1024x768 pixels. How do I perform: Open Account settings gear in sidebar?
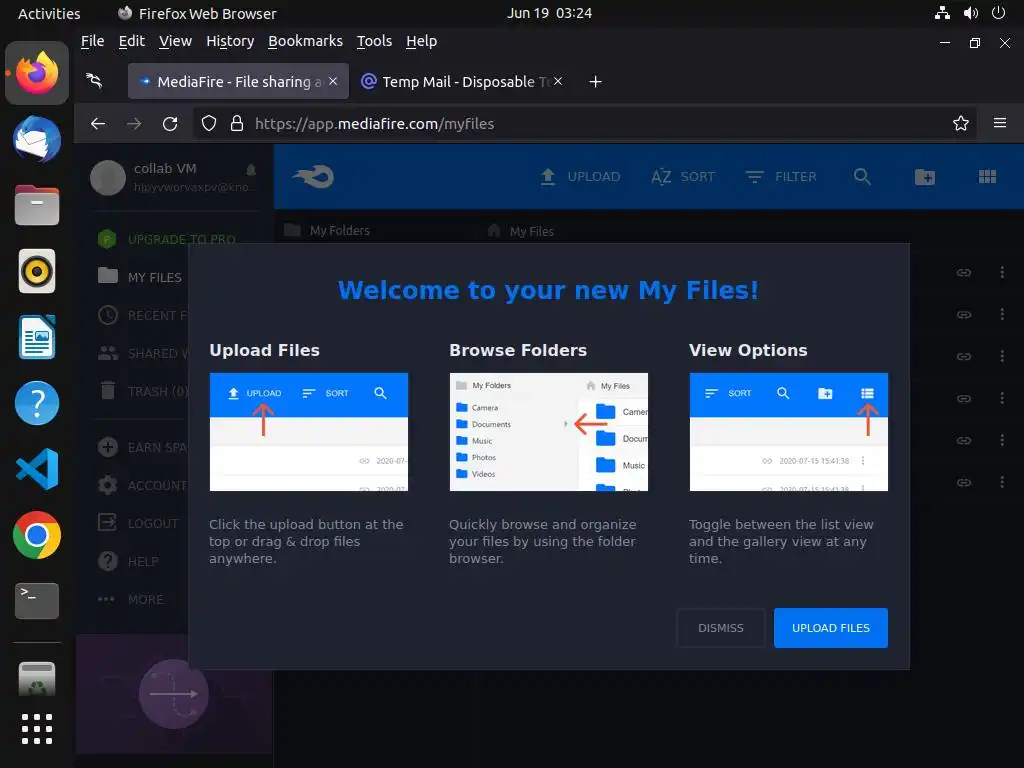click(108, 485)
